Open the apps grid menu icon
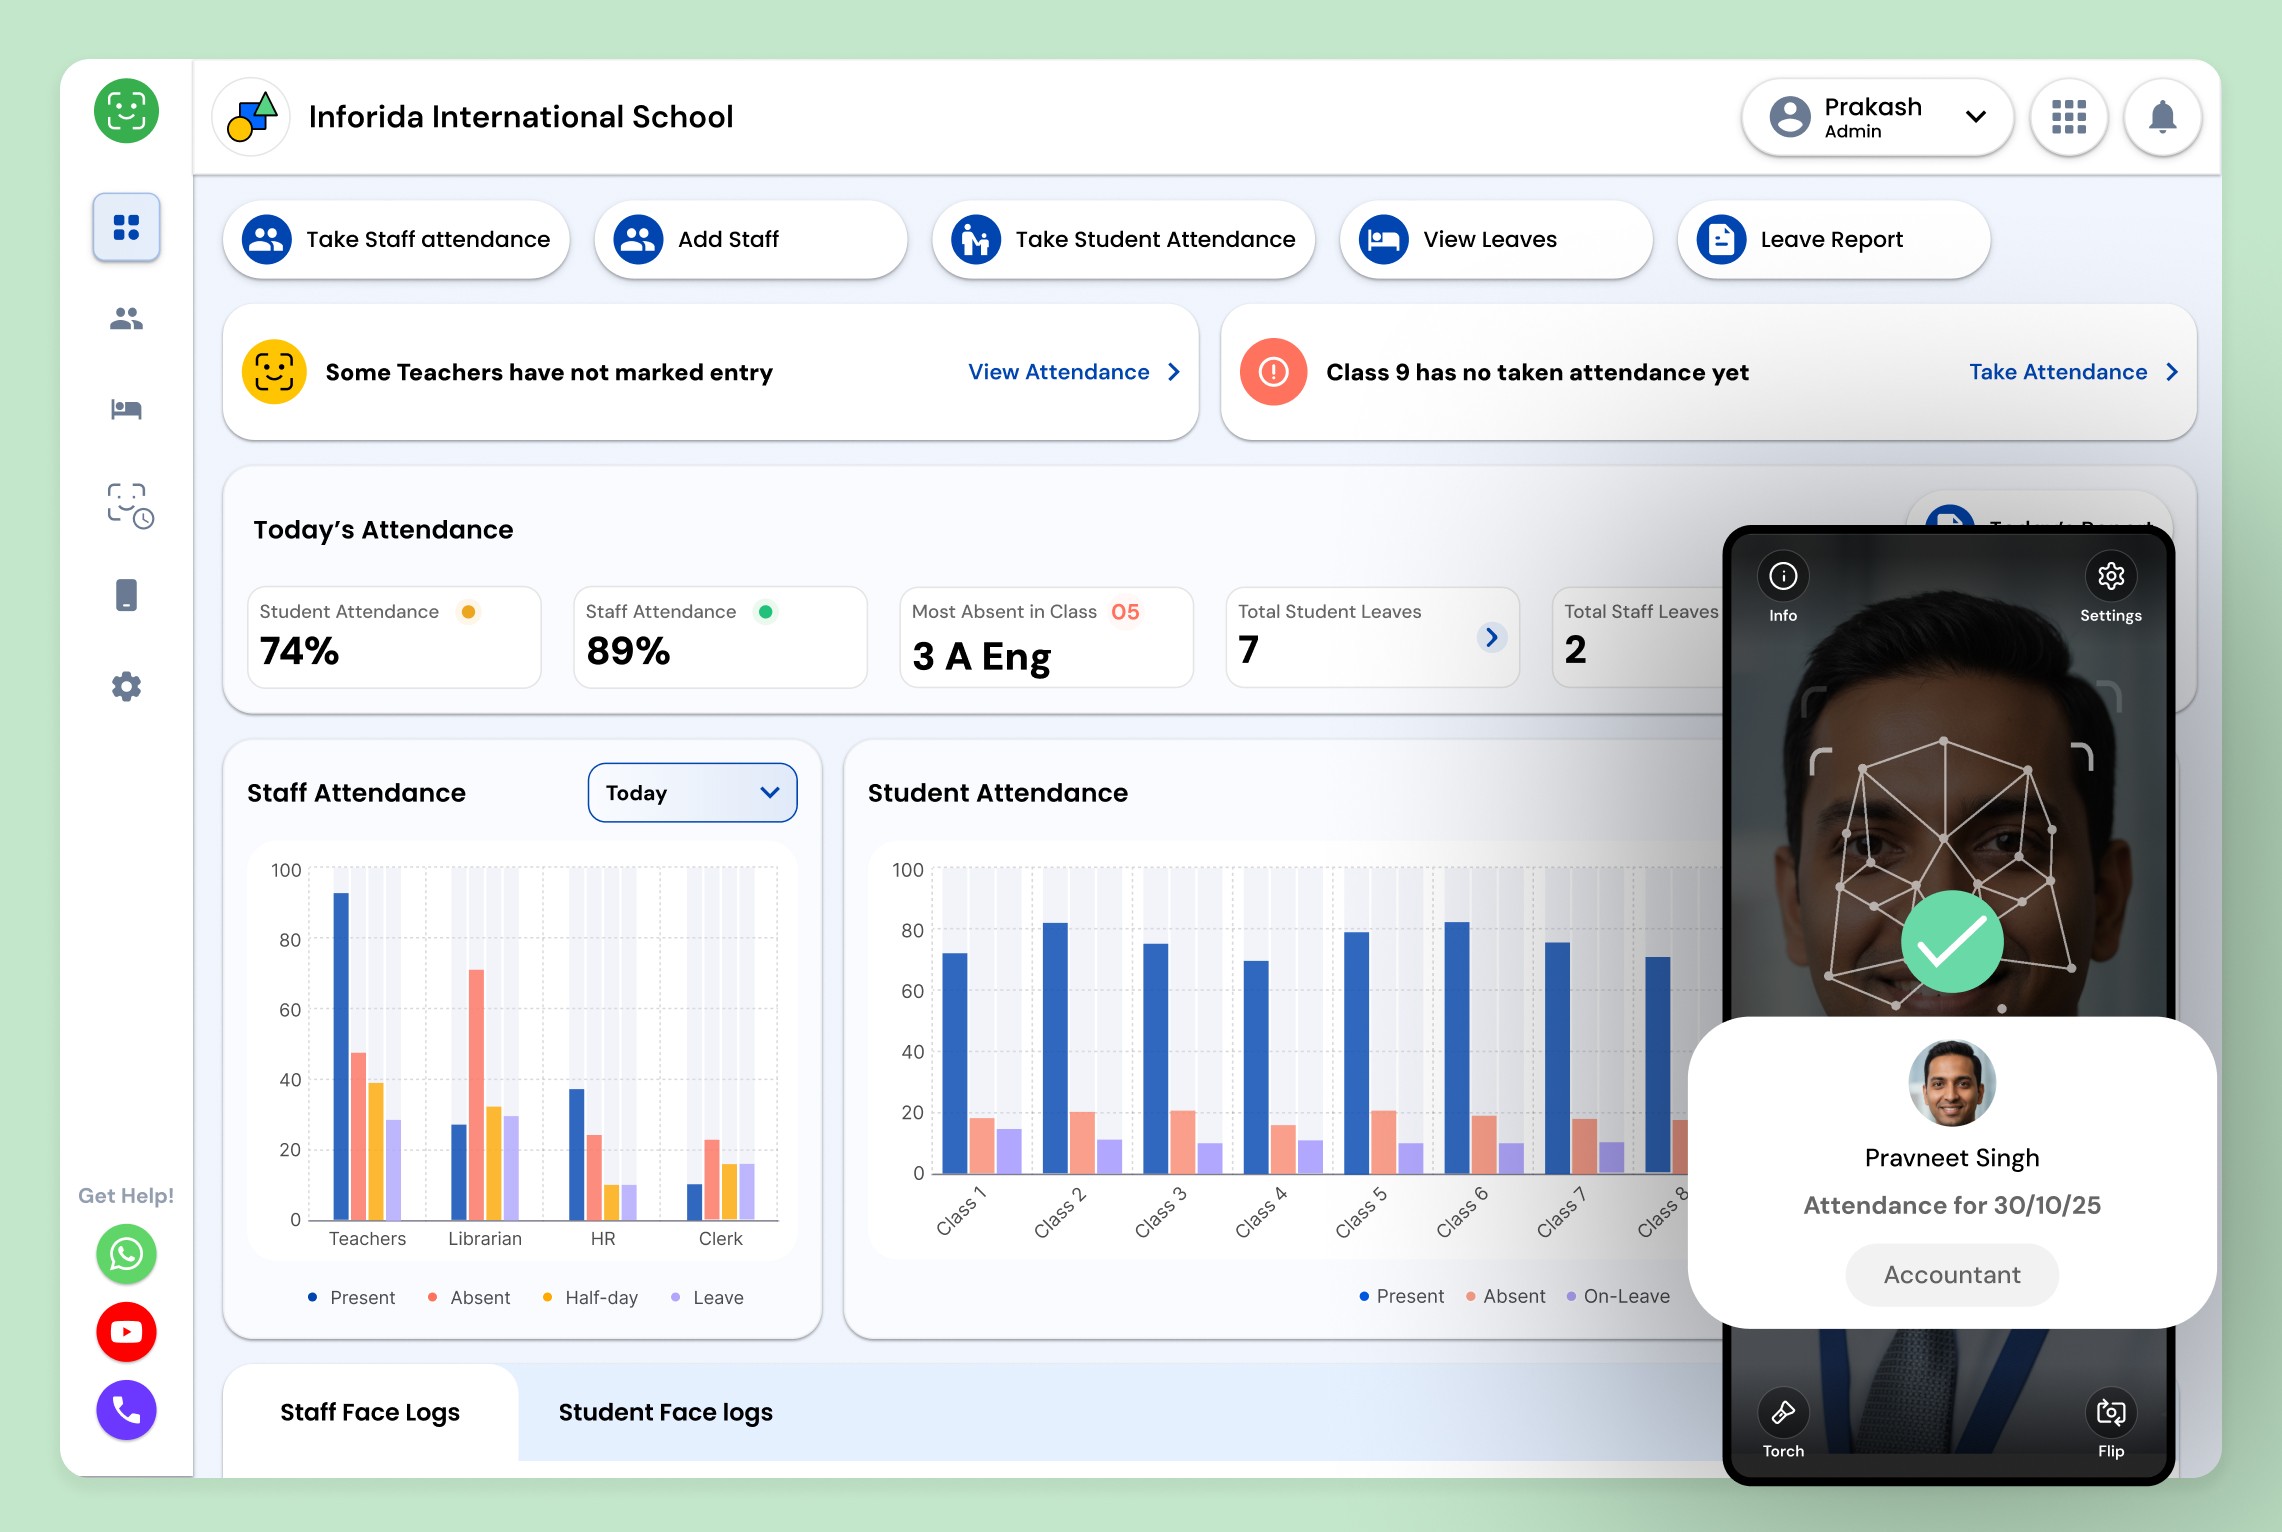 (x=2068, y=117)
